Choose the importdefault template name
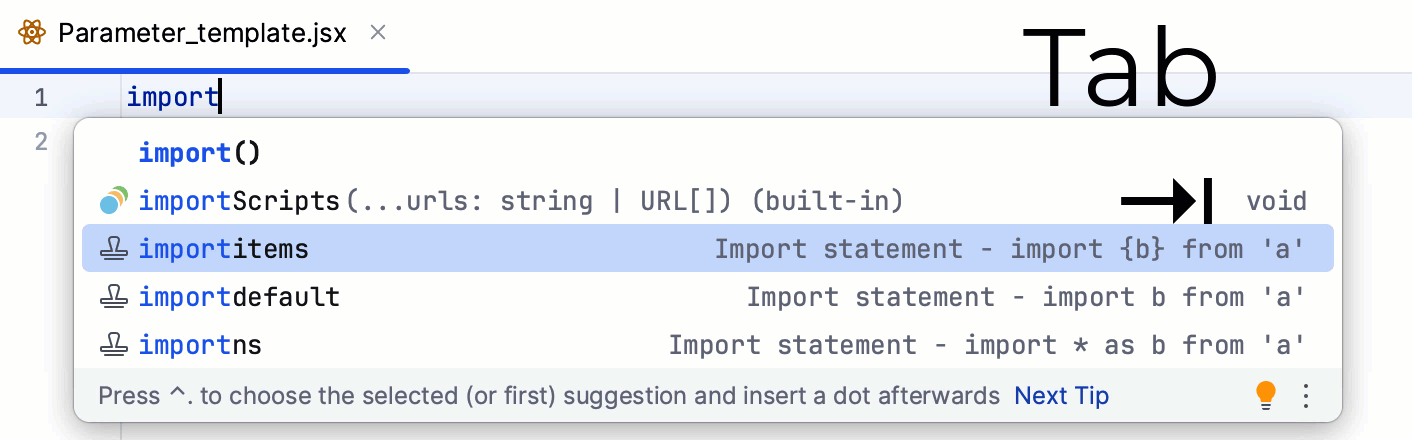1412x440 pixels. tap(239, 297)
